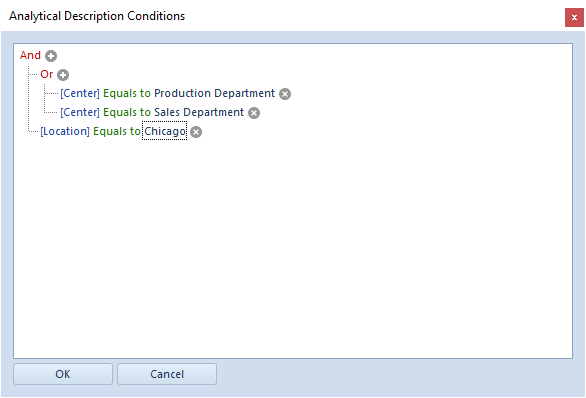Select the Chicago value field
This screenshot has height=398, width=586.
(x=164, y=132)
